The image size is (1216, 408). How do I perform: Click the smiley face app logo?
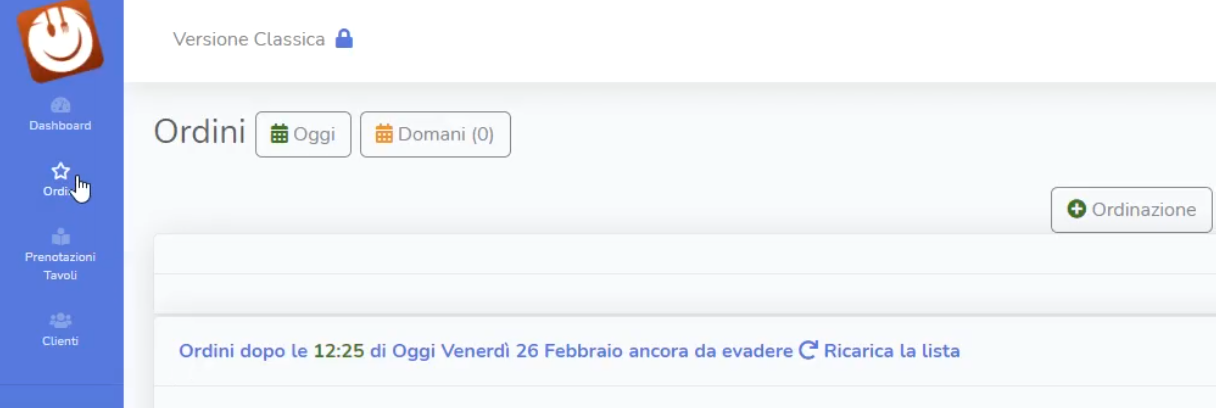[60, 38]
